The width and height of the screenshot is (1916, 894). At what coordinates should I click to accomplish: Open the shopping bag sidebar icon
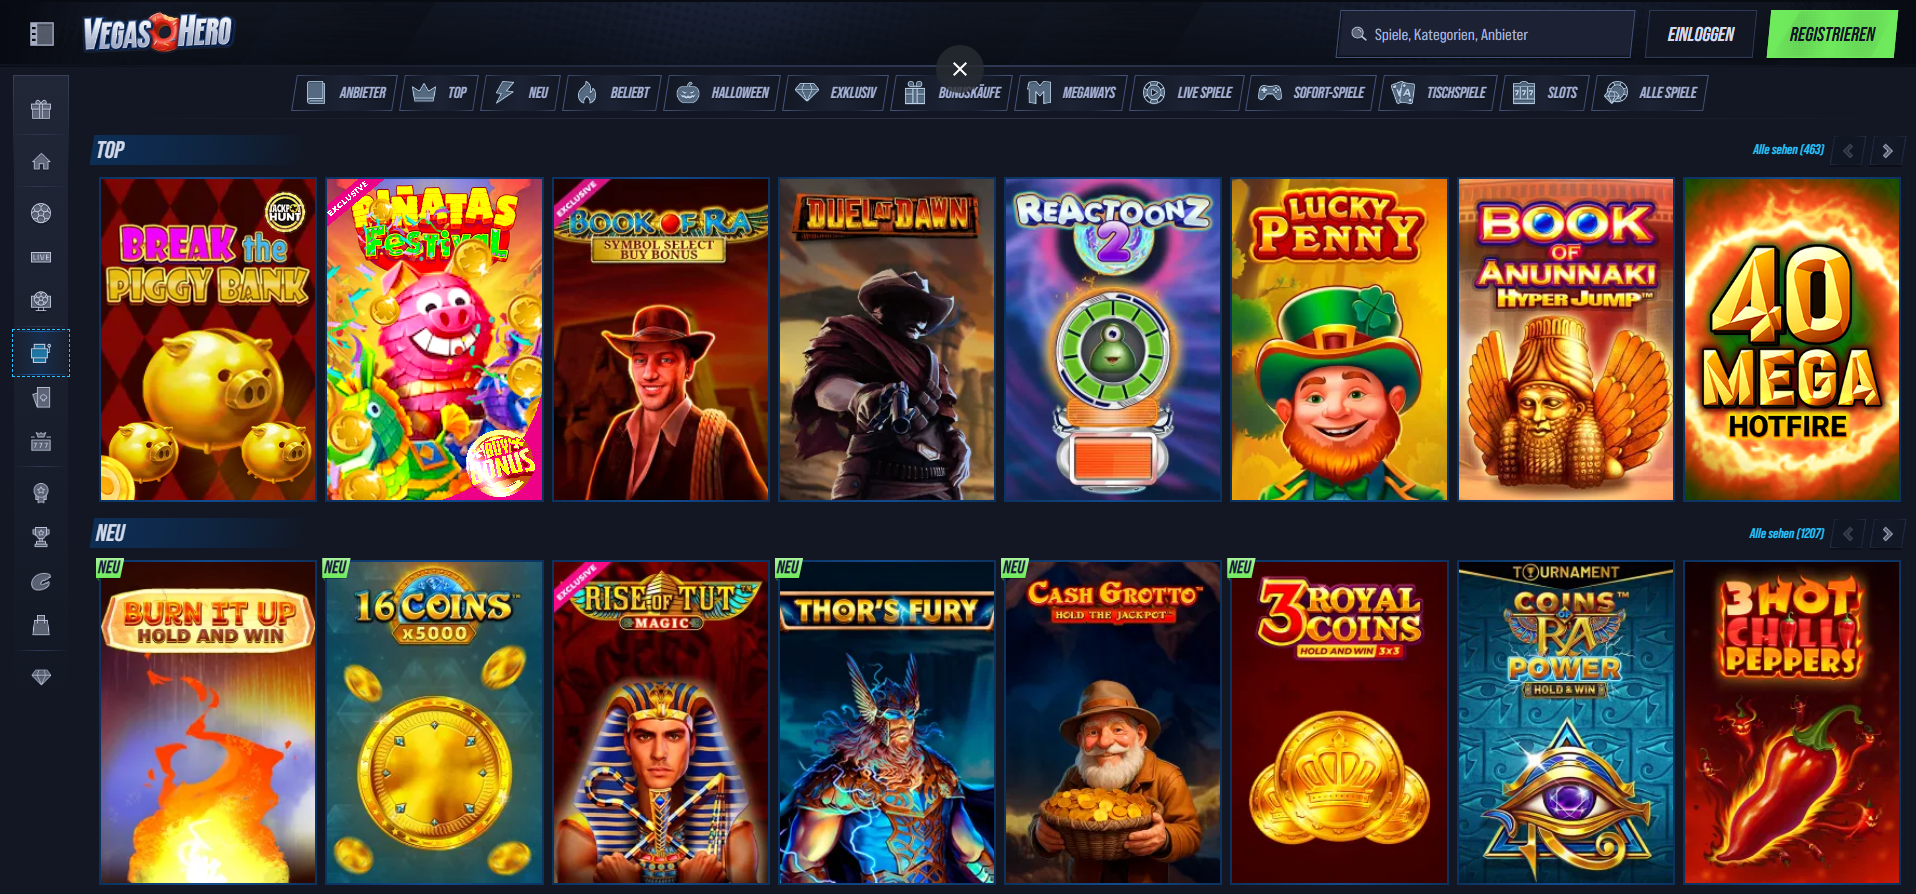[x=41, y=625]
